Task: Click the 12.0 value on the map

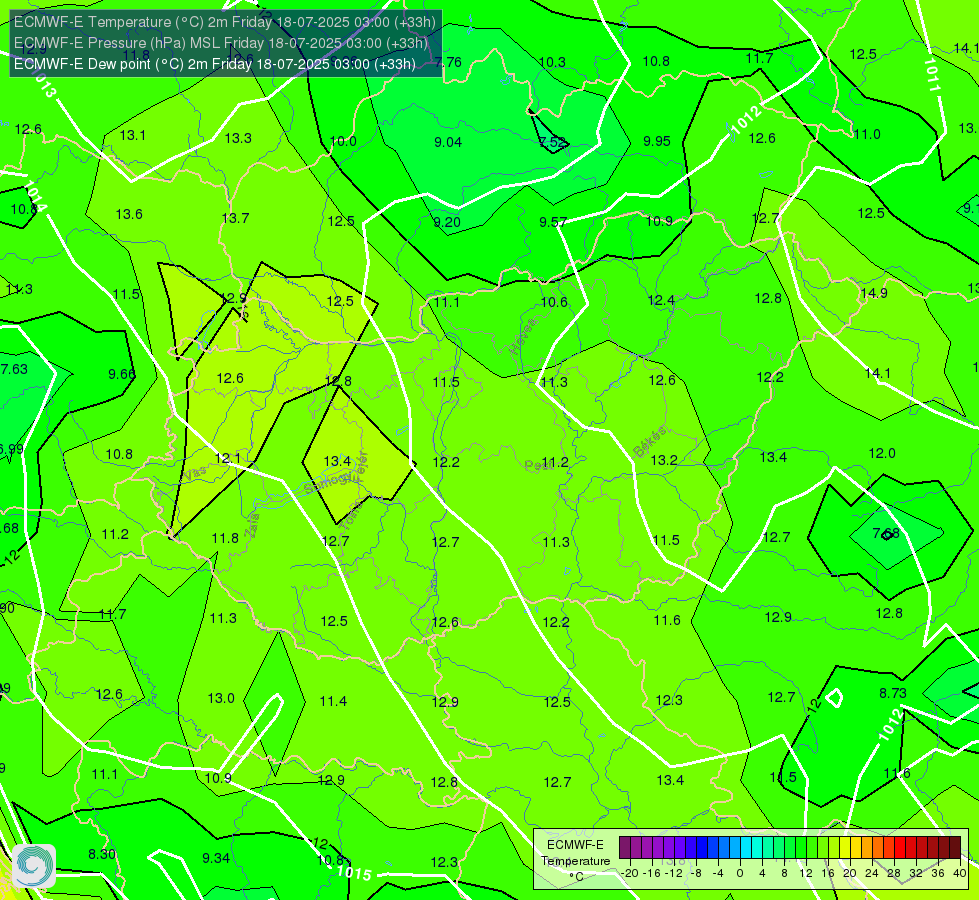Action: pos(882,453)
